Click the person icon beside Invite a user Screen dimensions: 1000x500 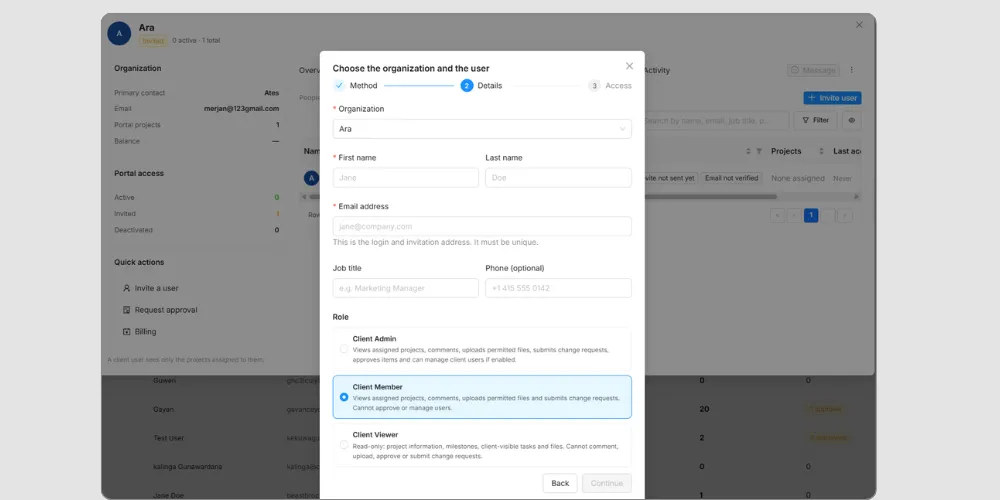point(126,288)
